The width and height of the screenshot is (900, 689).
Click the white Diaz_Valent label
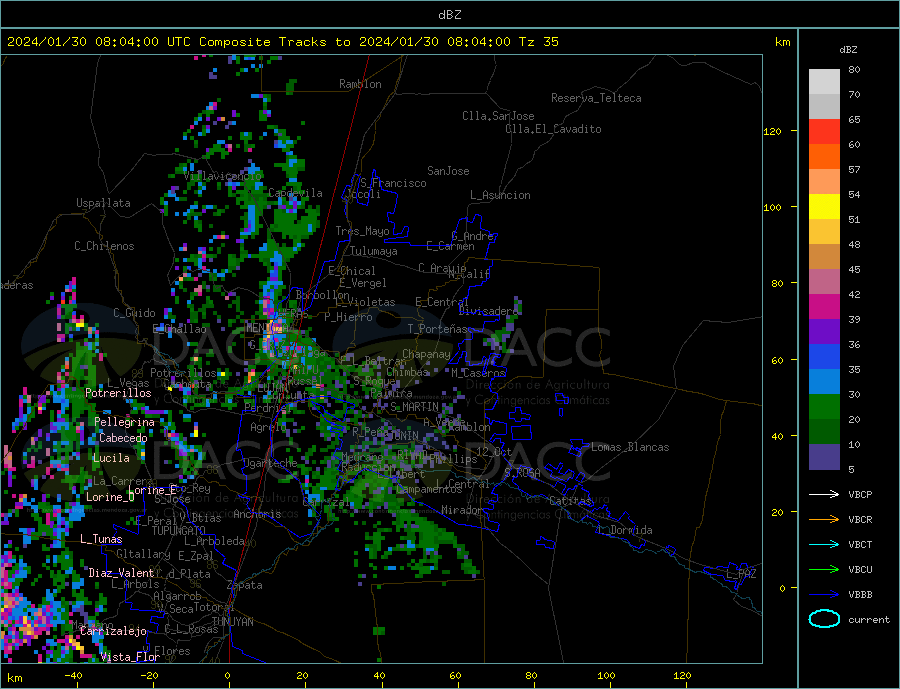tap(121, 573)
